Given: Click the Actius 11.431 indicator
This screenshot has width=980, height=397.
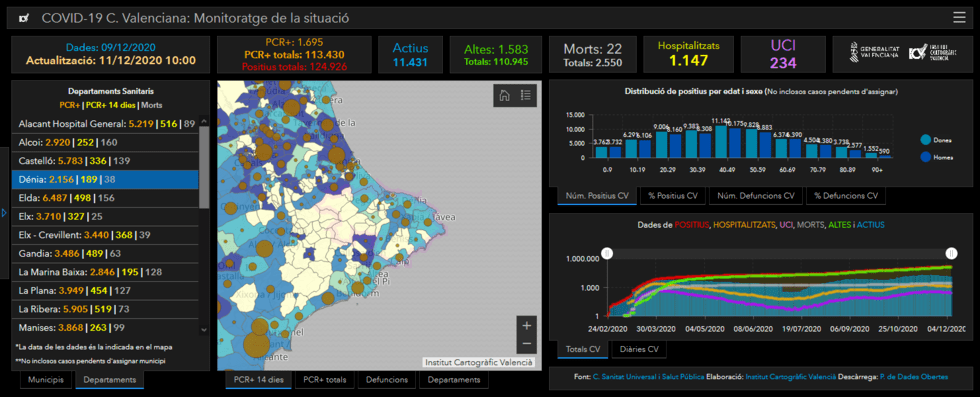Looking at the screenshot, I should (x=410, y=55).
